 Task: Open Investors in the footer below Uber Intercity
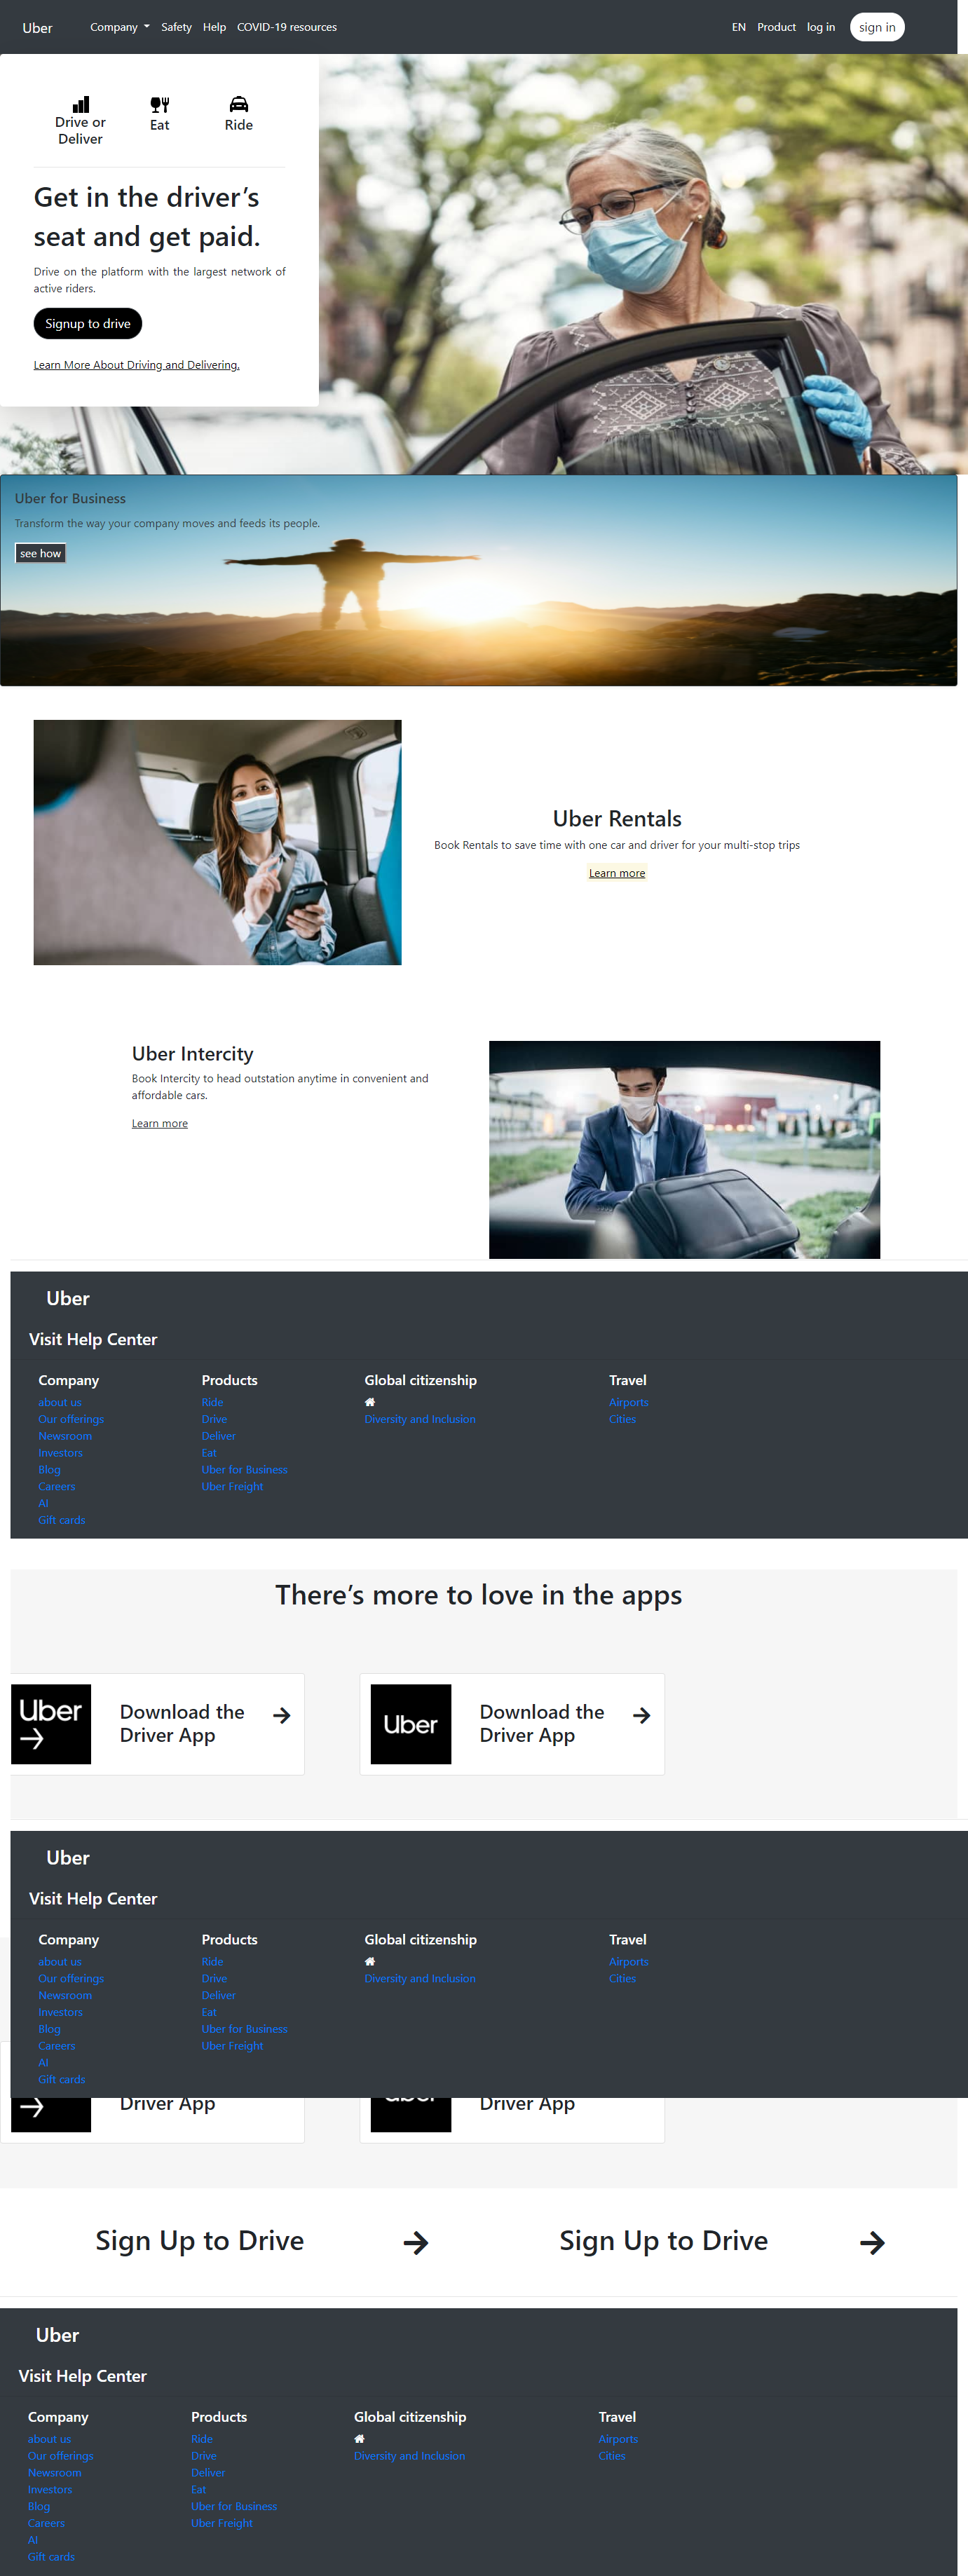click(60, 1453)
